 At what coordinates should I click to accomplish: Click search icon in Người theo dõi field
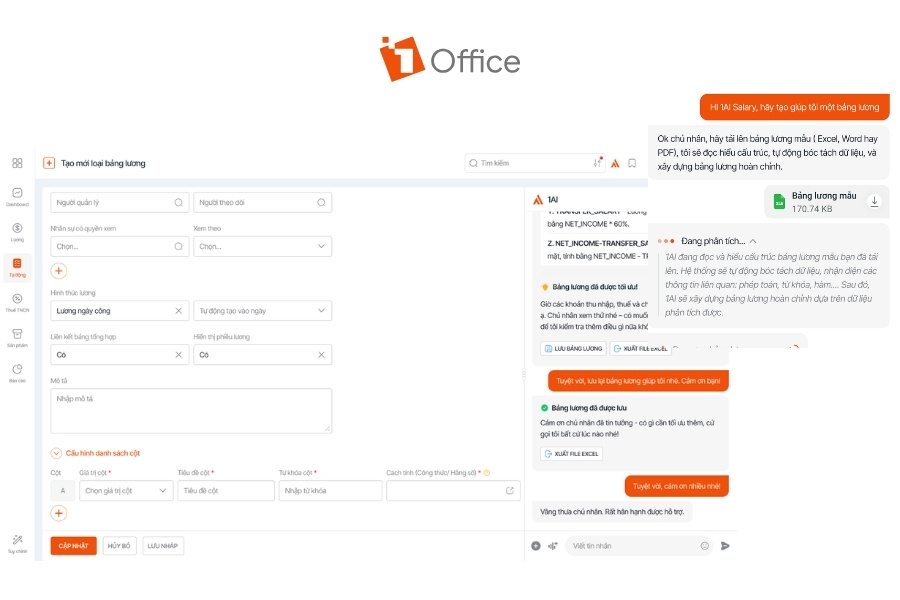(321, 203)
